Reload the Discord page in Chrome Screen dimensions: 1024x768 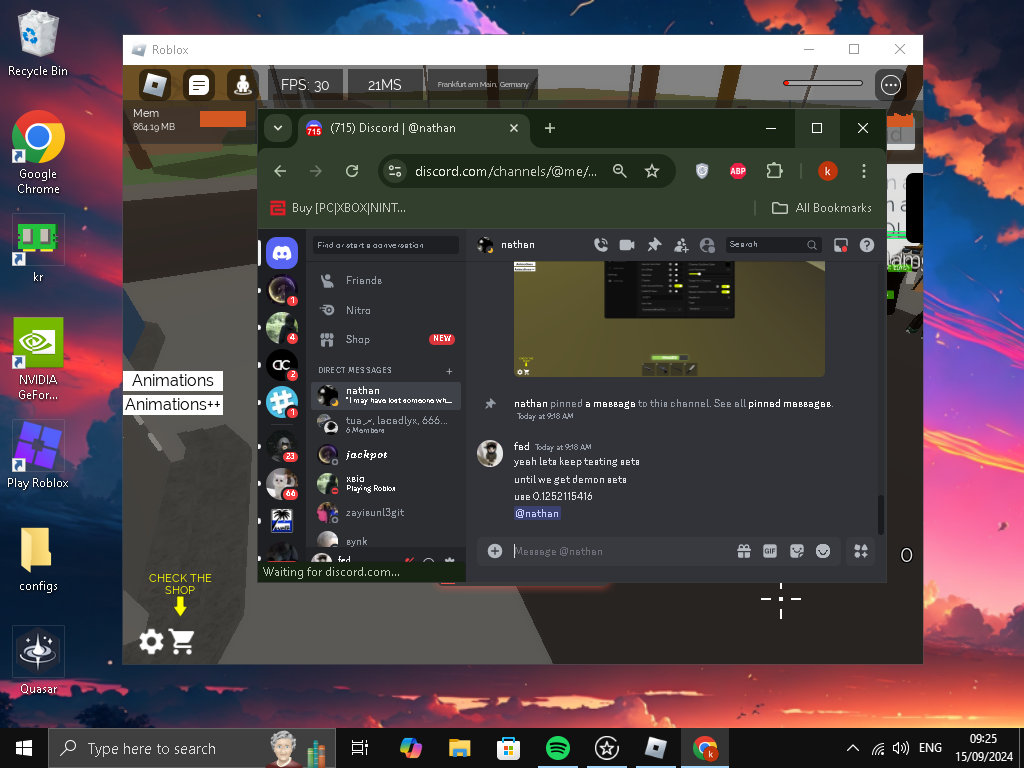tap(352, 171)
